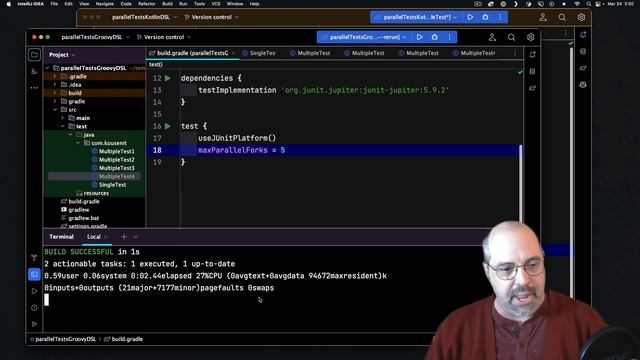The height and width of the screenshot is (360, 640).
Task: Debug the parallelTestsGro configuration in front window
Action: [435, 37]
